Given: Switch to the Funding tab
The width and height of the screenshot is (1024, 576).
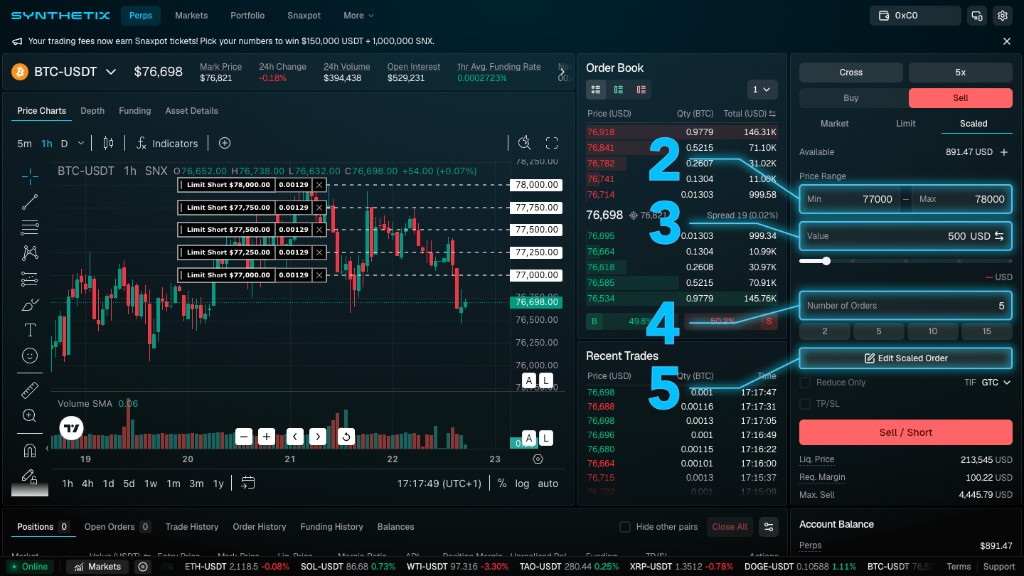Looking at the screenshot, I should click(135, 111).
